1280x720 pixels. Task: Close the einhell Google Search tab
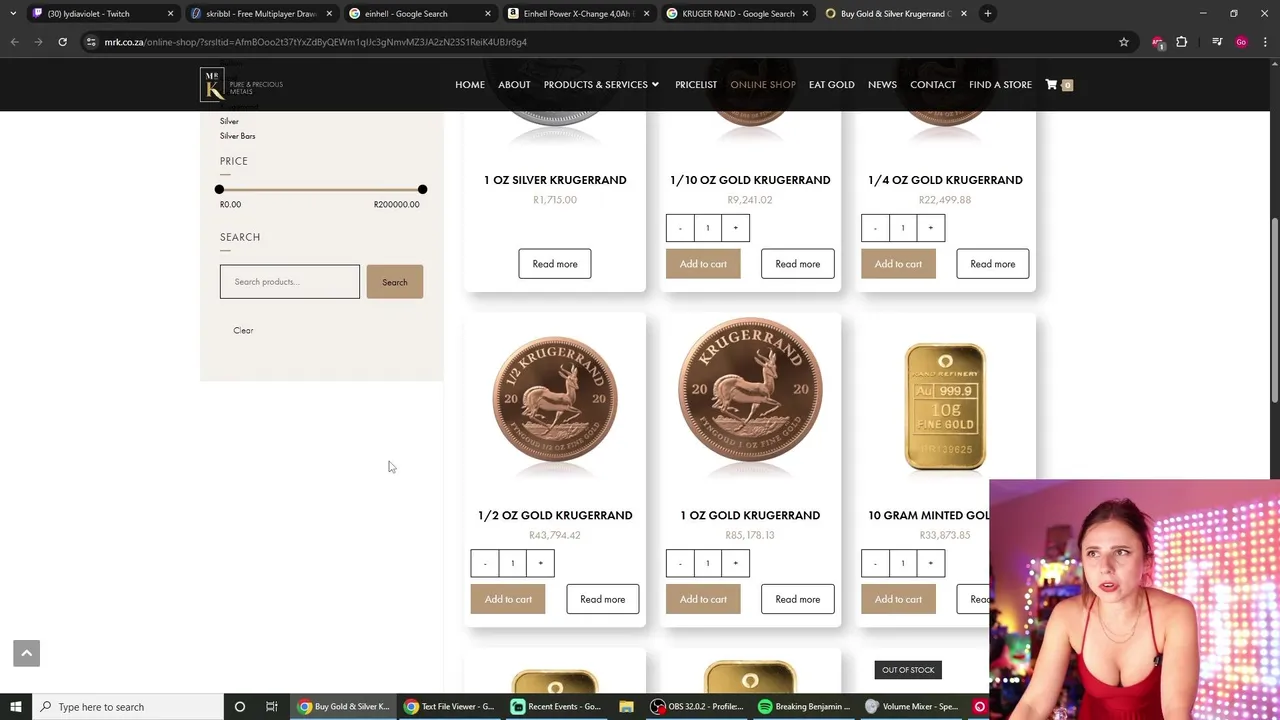point(488,14)
